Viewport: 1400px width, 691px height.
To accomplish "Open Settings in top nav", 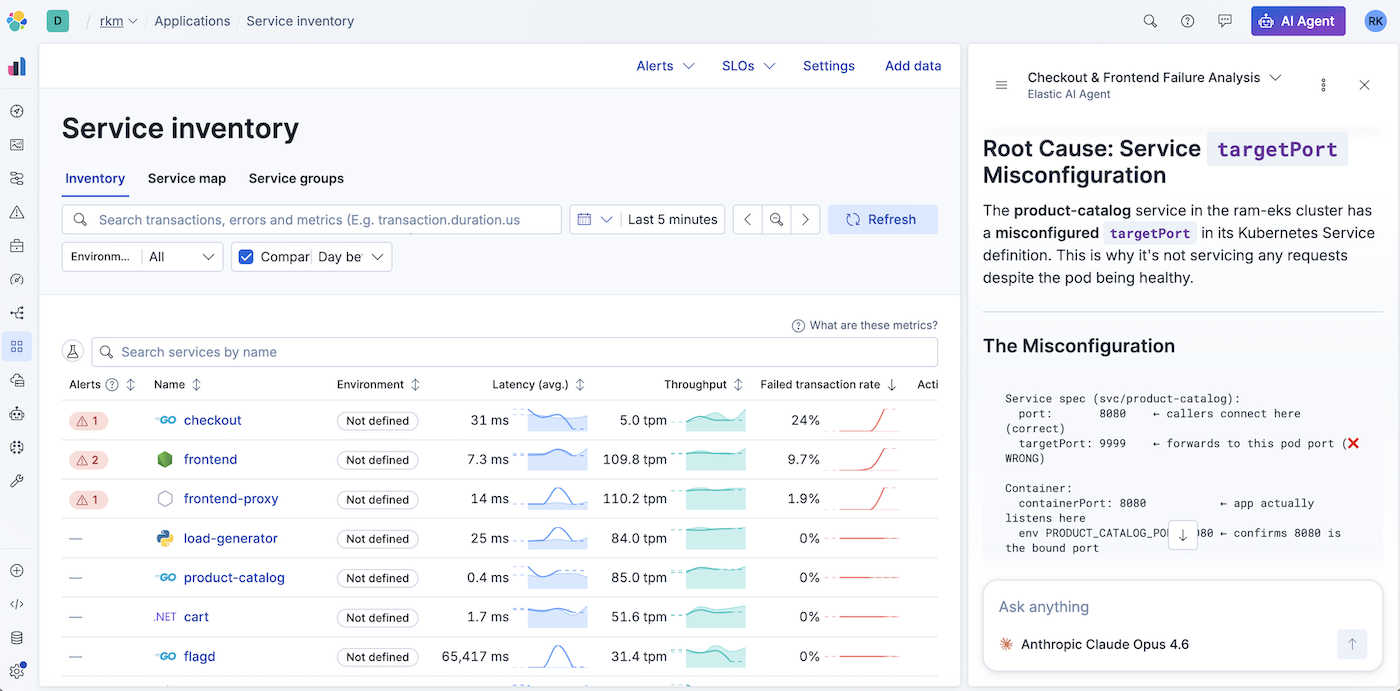I will (x=829, y=66).
